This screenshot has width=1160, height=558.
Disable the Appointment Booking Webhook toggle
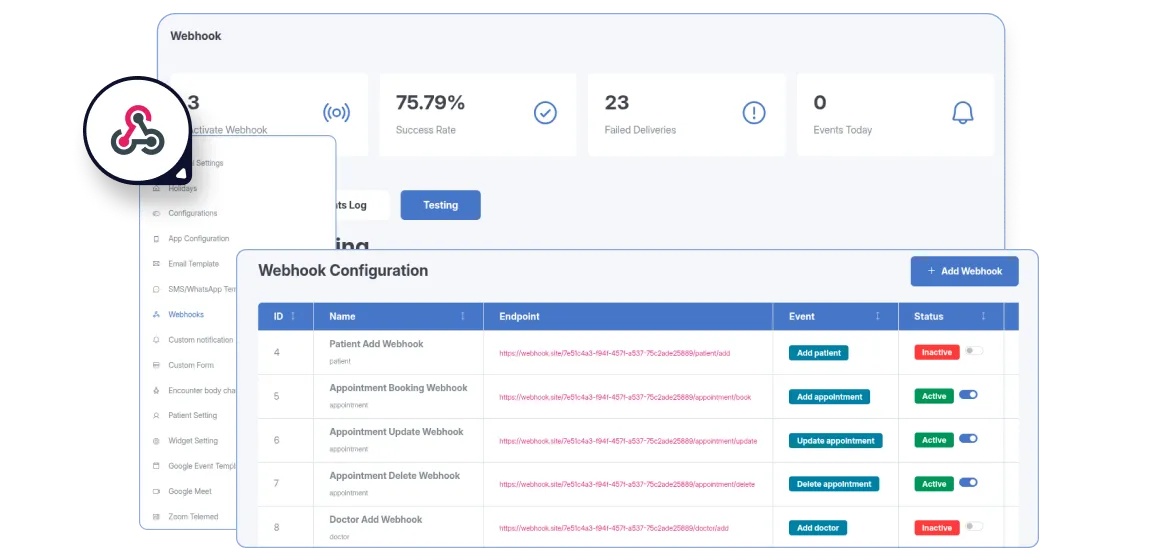click(968, 395)
